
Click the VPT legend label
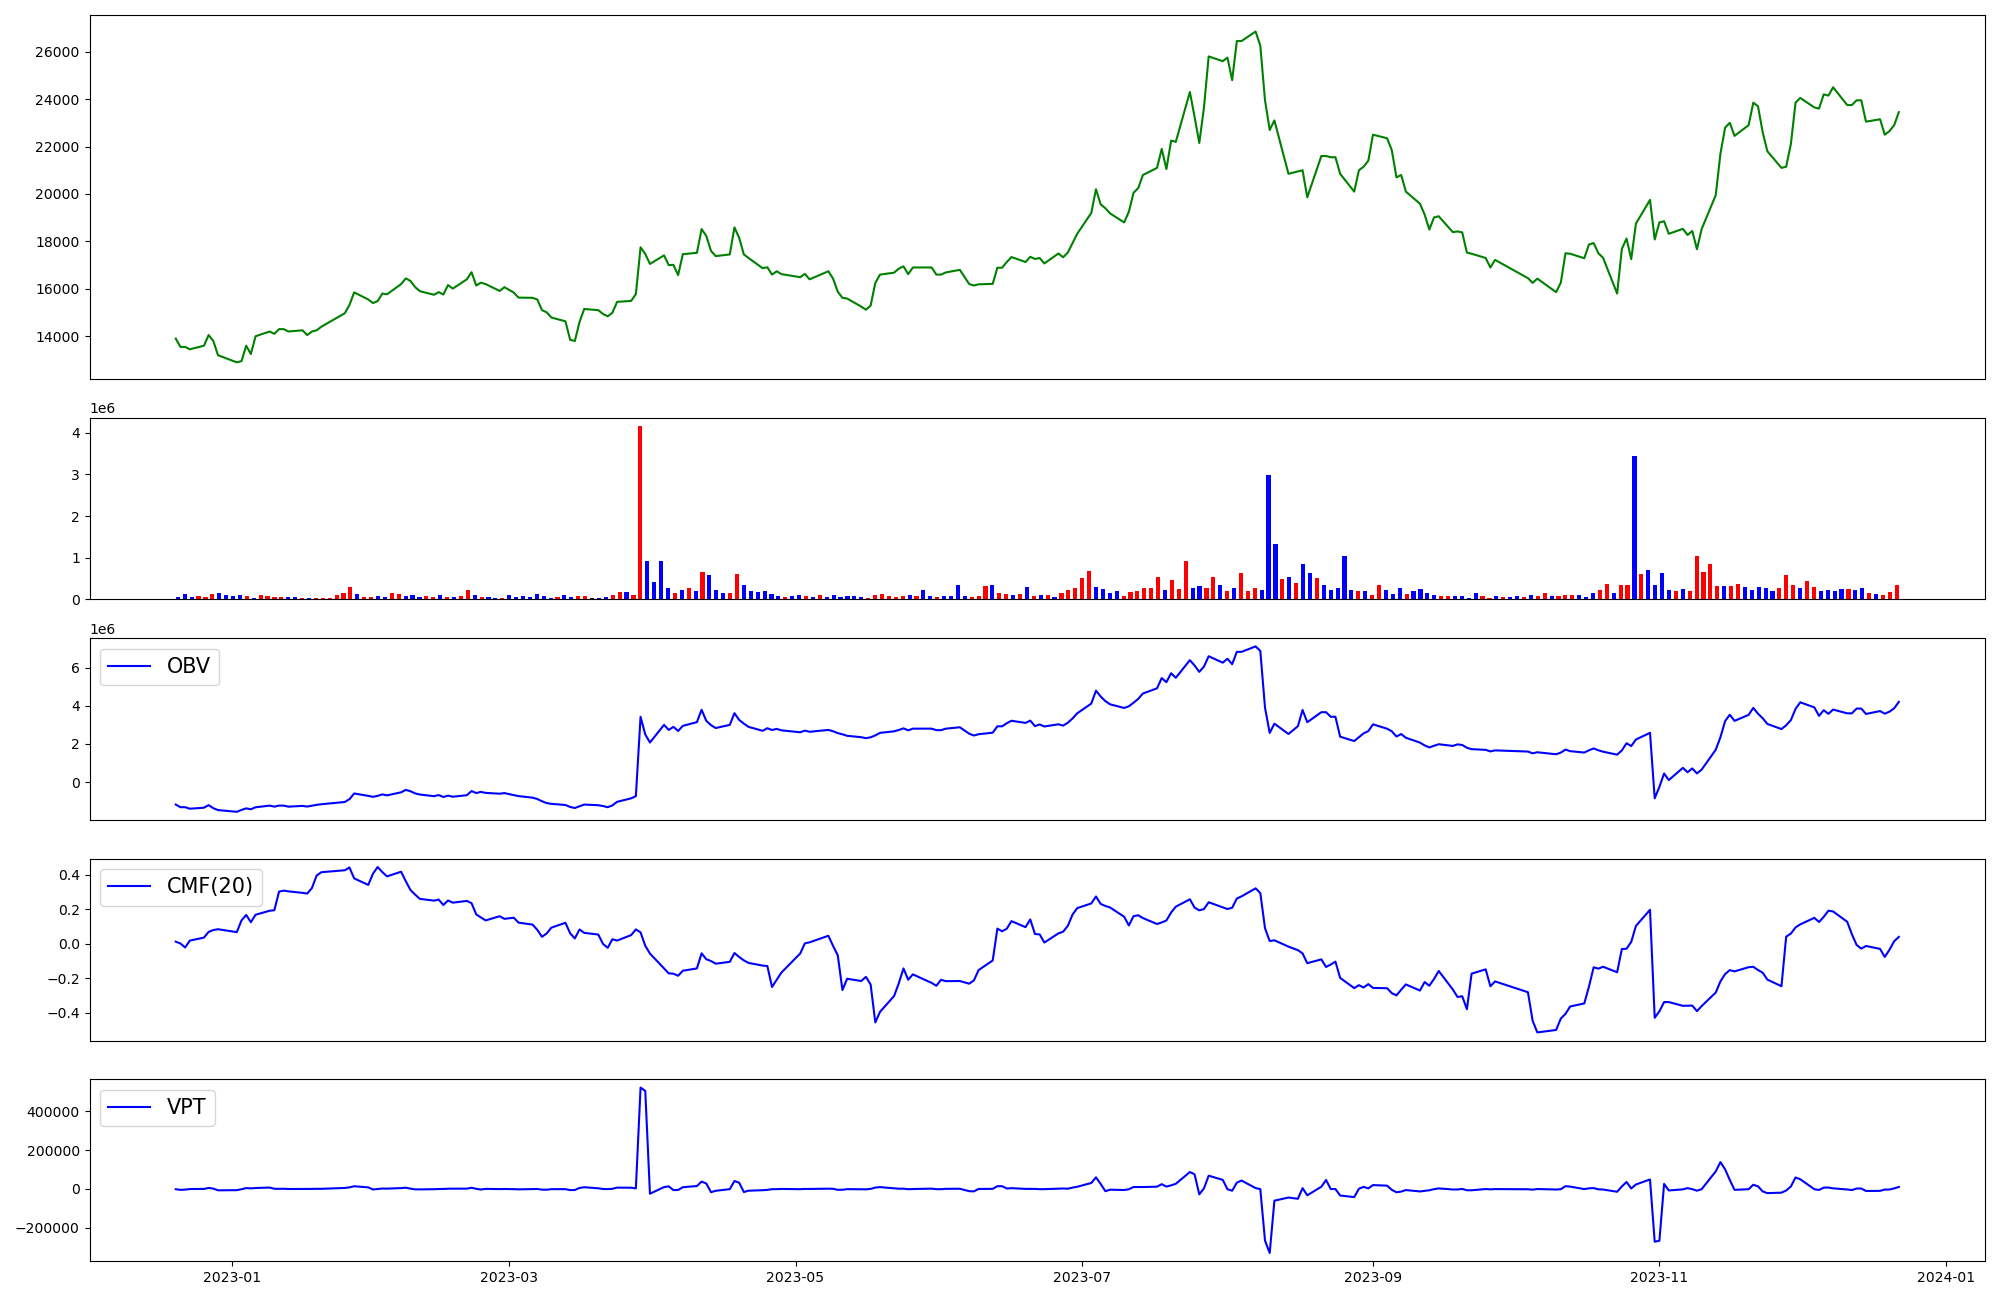tap(186, 1107)
